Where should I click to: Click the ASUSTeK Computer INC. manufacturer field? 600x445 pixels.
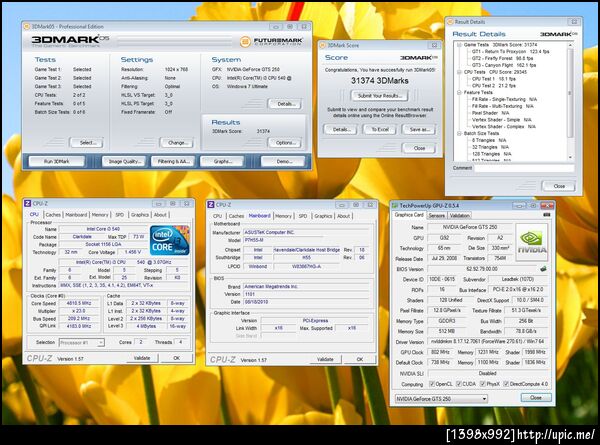point(307,232)
